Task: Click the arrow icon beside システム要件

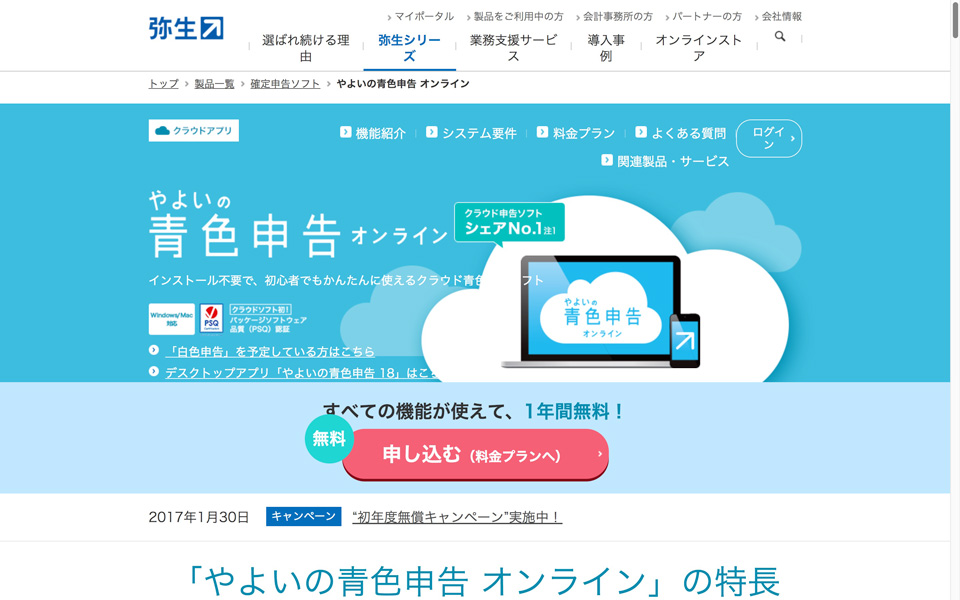Action: (432, 132)
